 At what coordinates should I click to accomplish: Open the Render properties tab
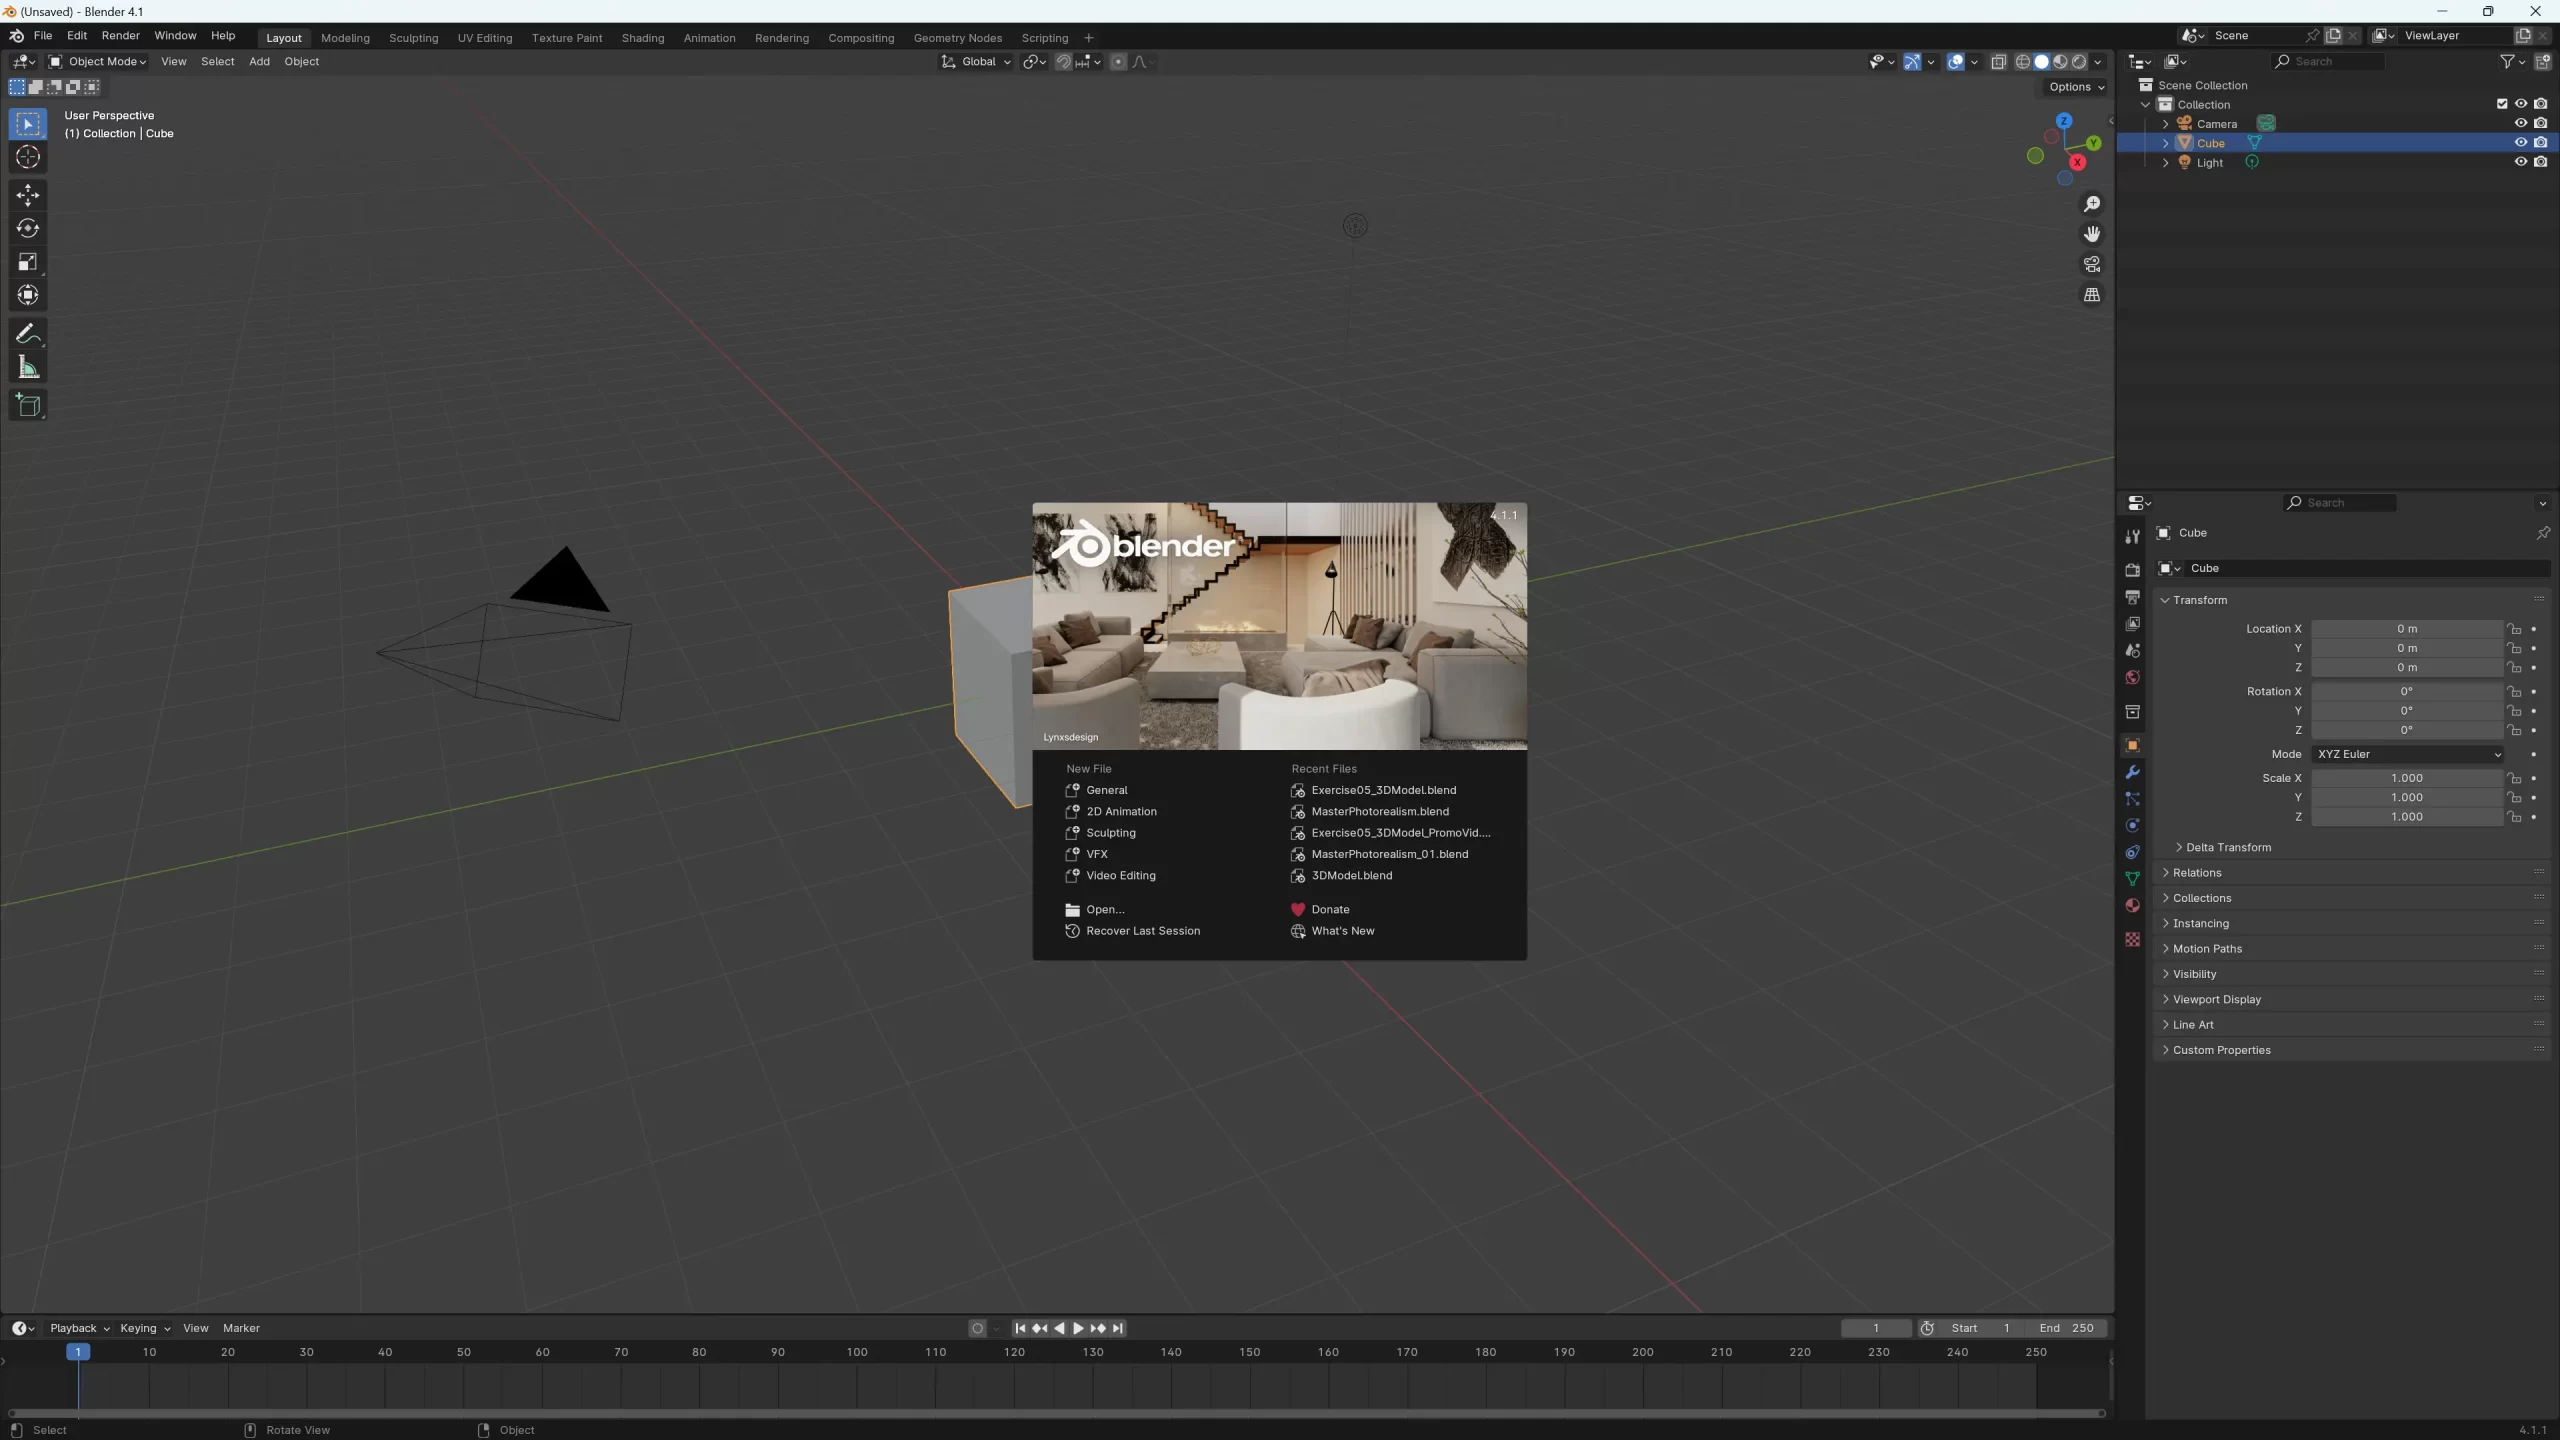(2132, 570)
